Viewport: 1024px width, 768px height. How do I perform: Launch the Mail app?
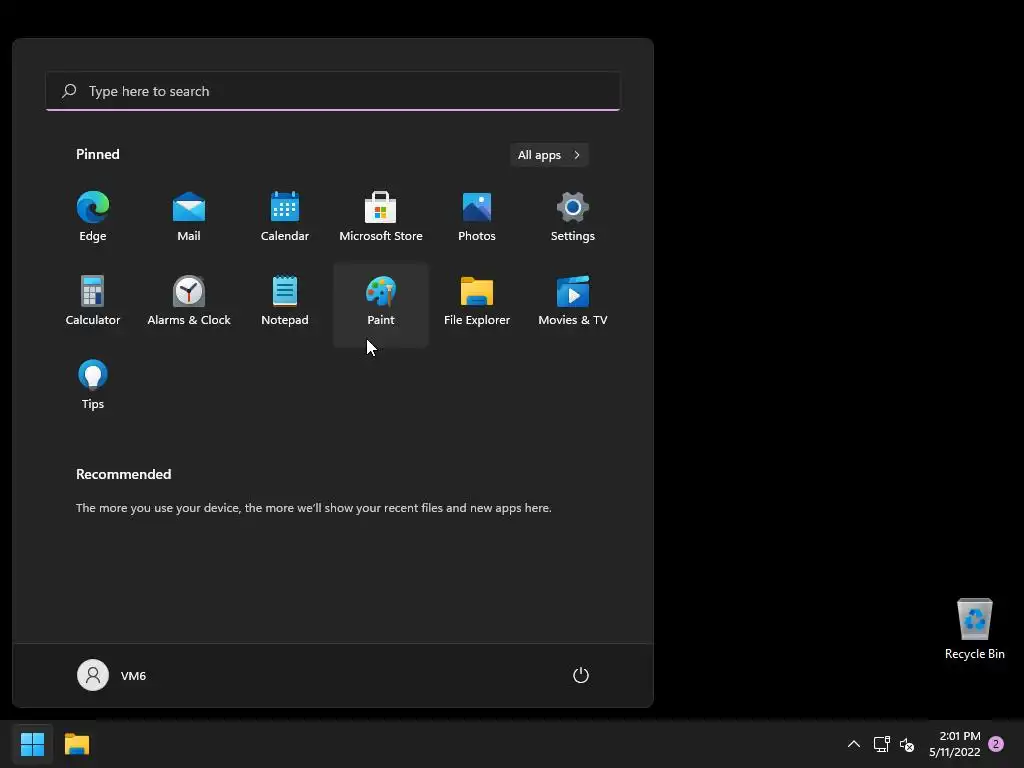[189, 217]
